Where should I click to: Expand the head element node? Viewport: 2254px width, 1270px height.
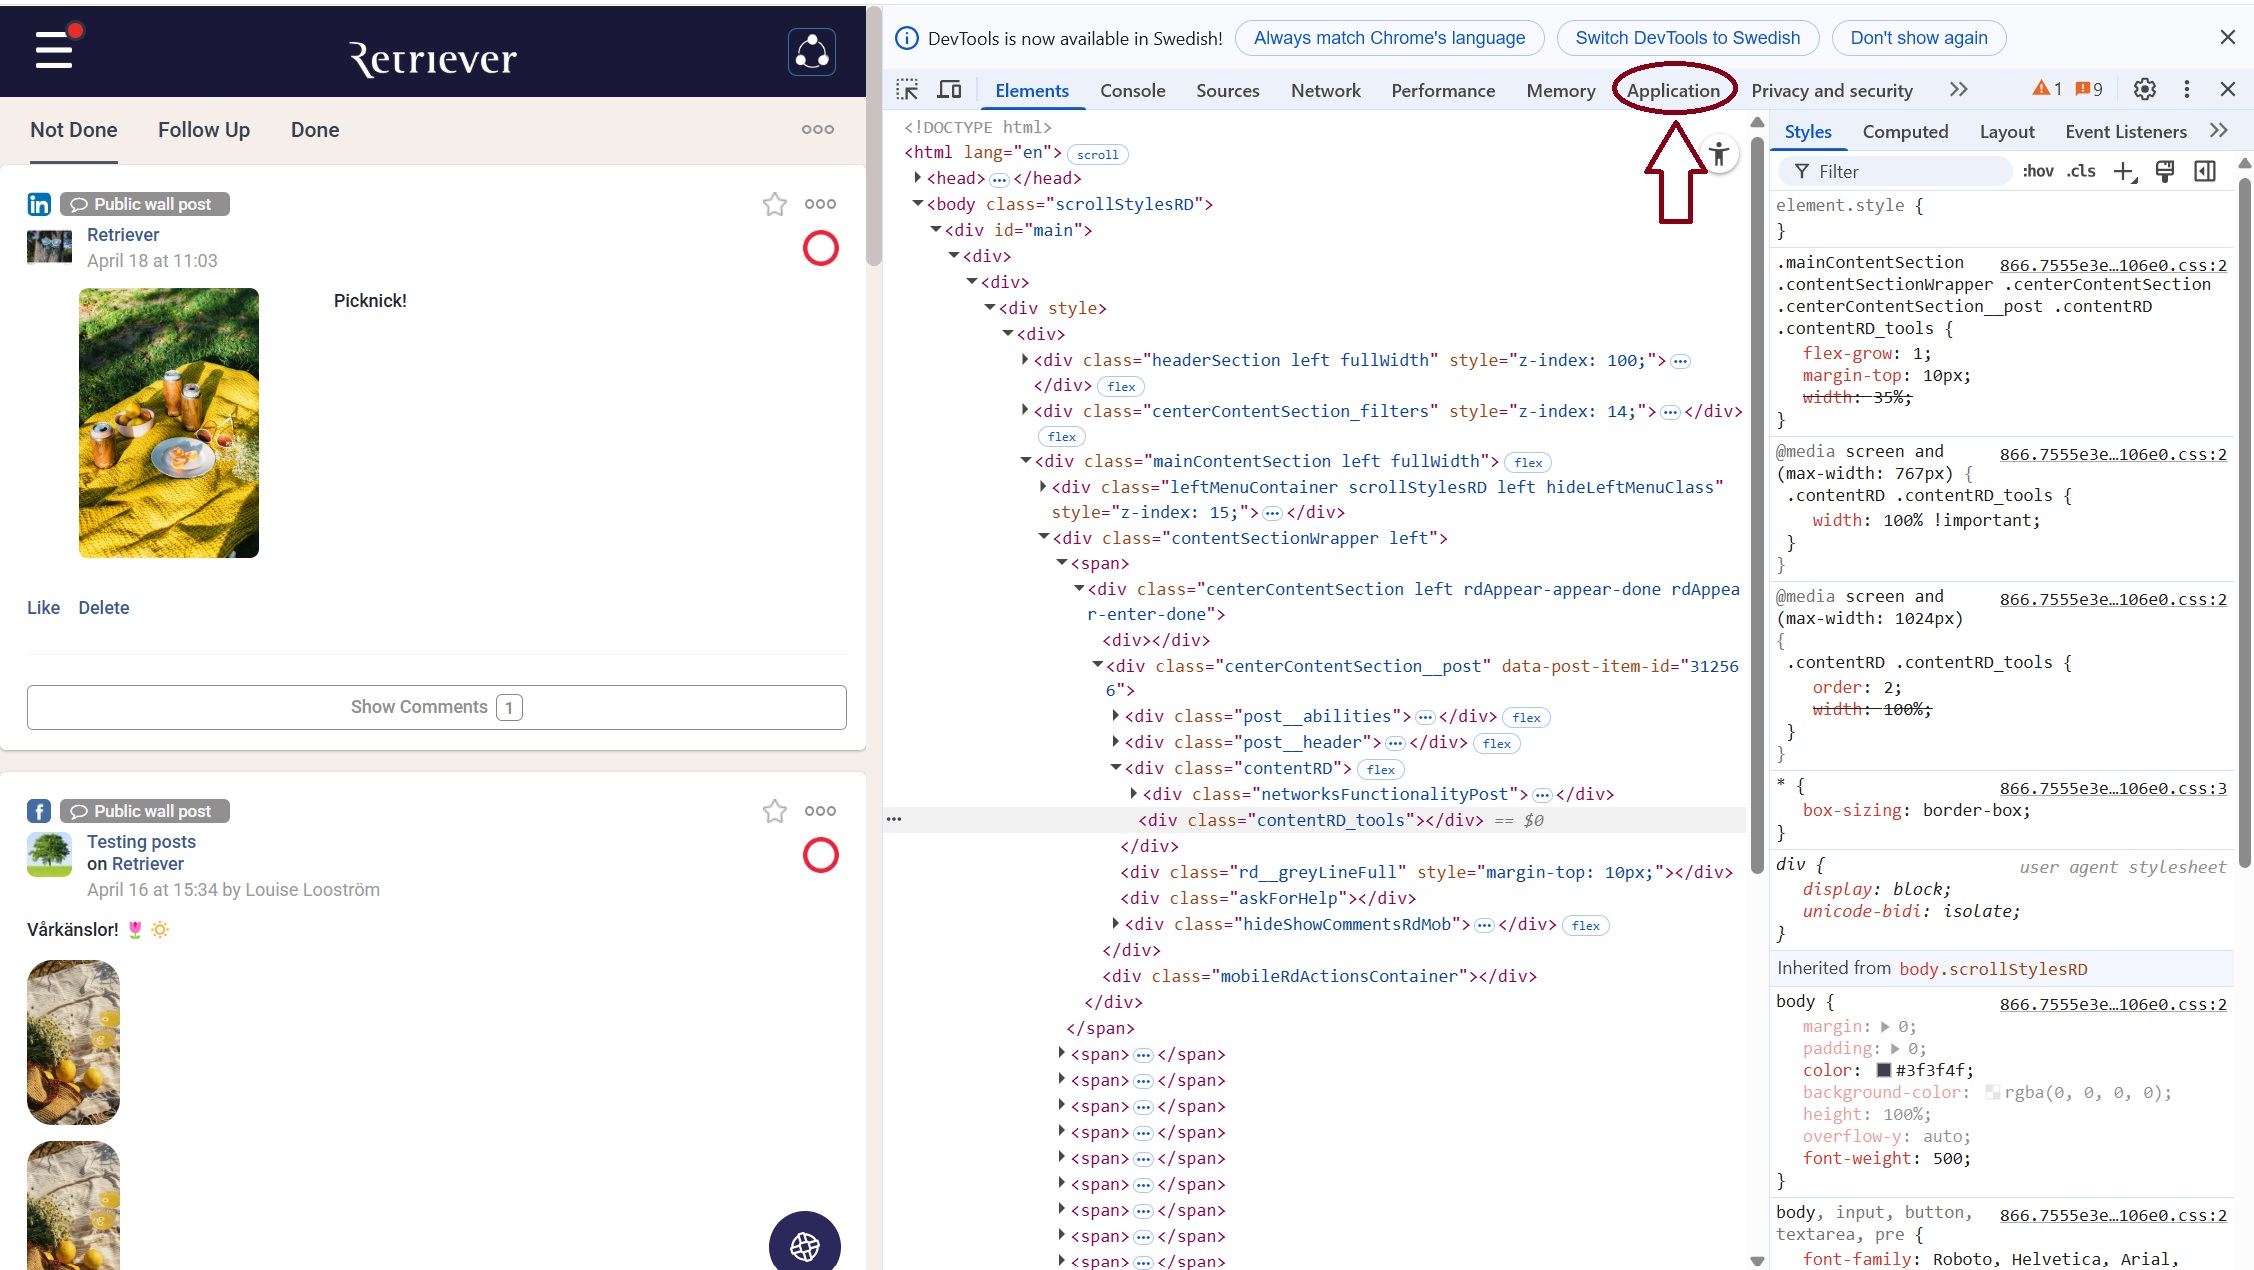[x=917, y=177]
